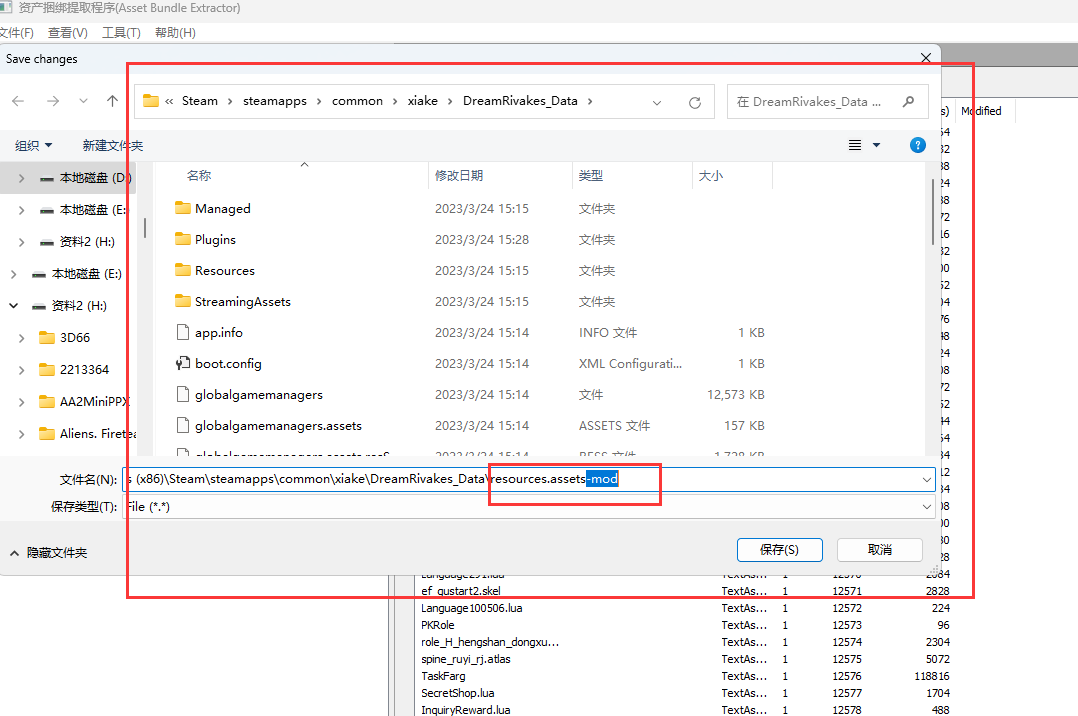Open recent locations chevron next to forward arrow

[83, 101]
